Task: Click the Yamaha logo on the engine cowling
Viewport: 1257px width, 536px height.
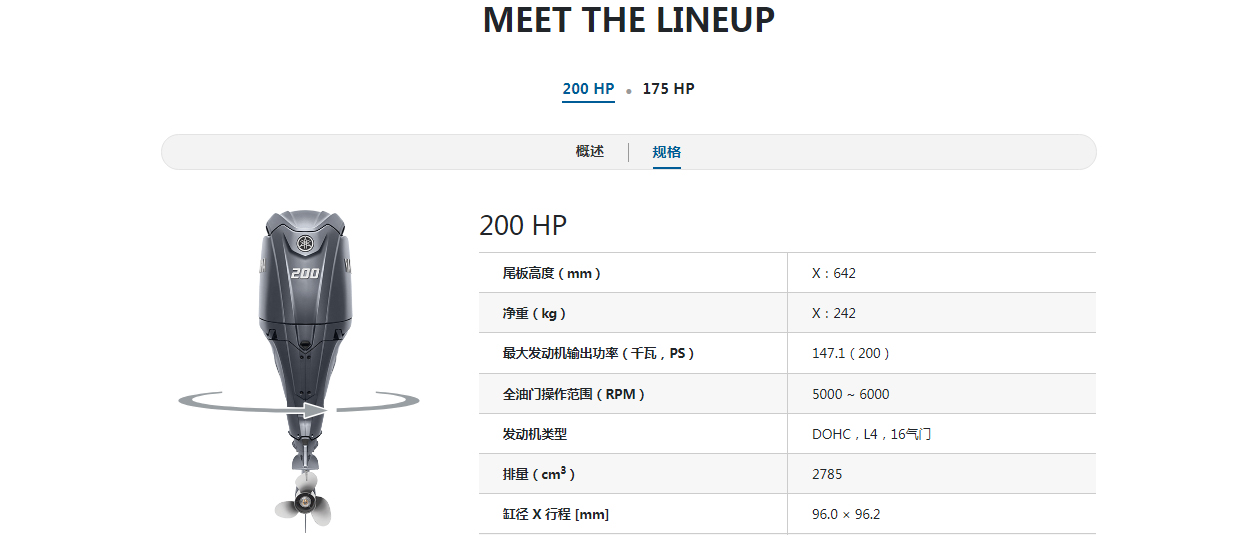Action: pyautogui.click(x=304, y=246)
